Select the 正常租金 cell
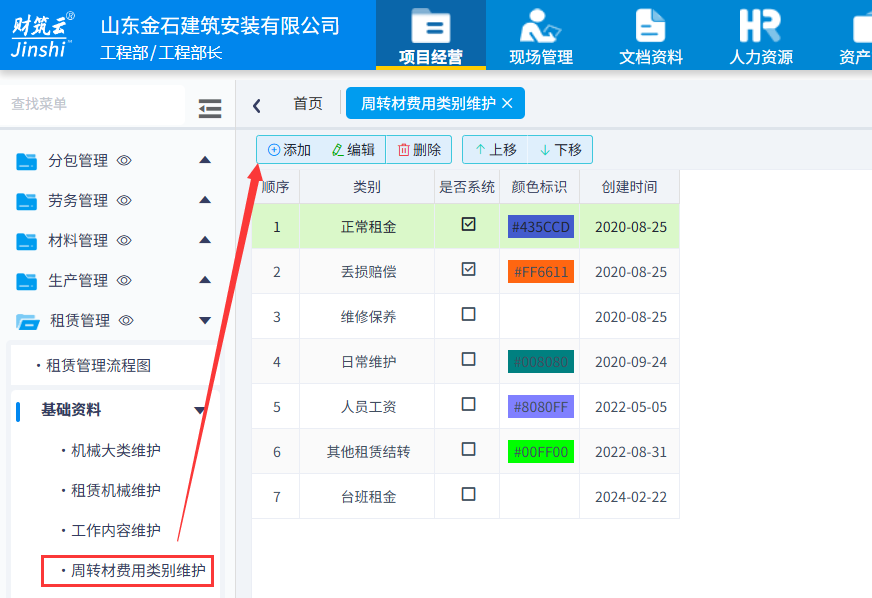872x598 pixels. [368, 227]
